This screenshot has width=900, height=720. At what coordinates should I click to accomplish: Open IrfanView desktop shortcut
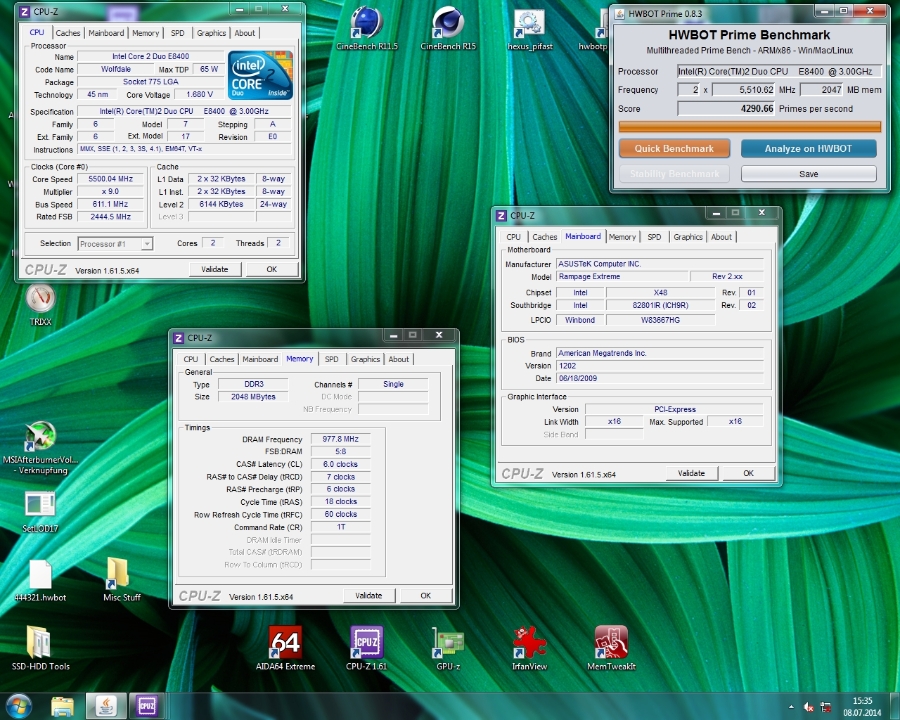tap(529, 649)
